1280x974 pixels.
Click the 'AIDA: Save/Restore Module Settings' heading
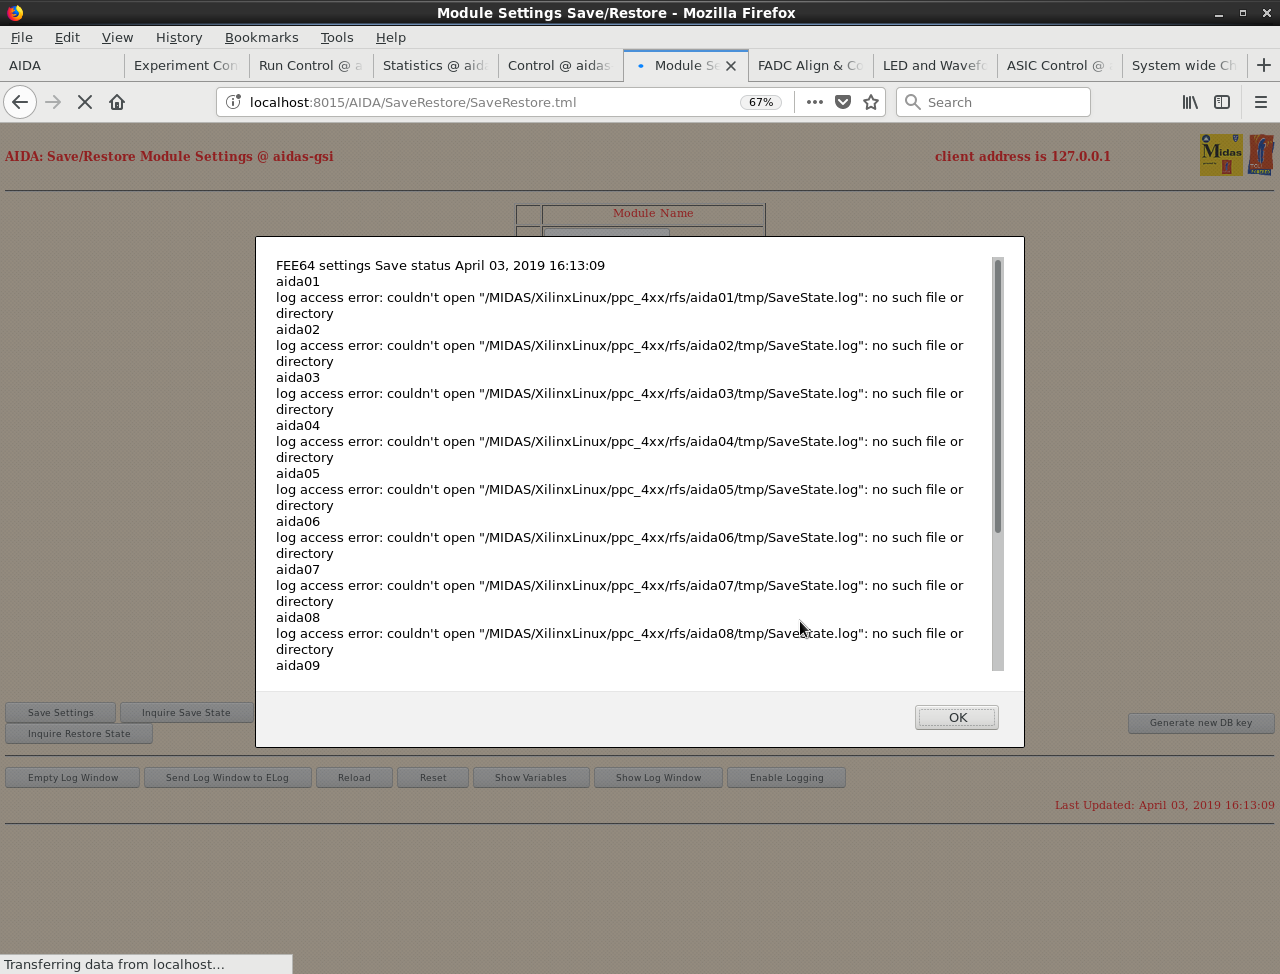(x=169, y=156)
